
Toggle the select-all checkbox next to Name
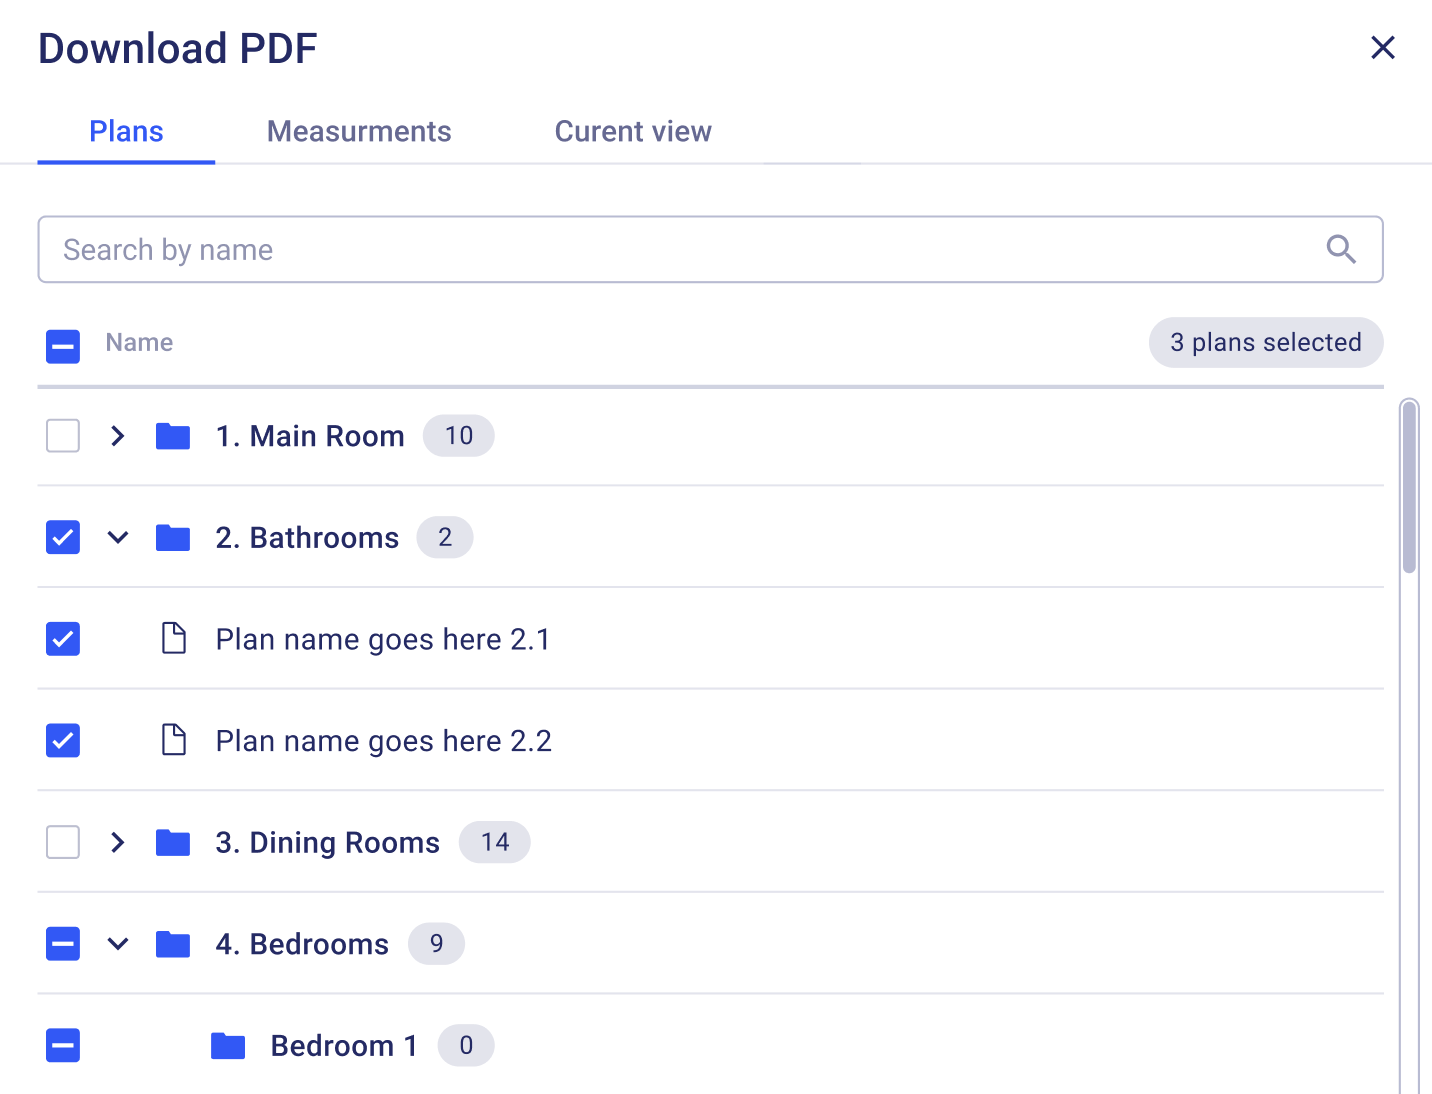63,347
